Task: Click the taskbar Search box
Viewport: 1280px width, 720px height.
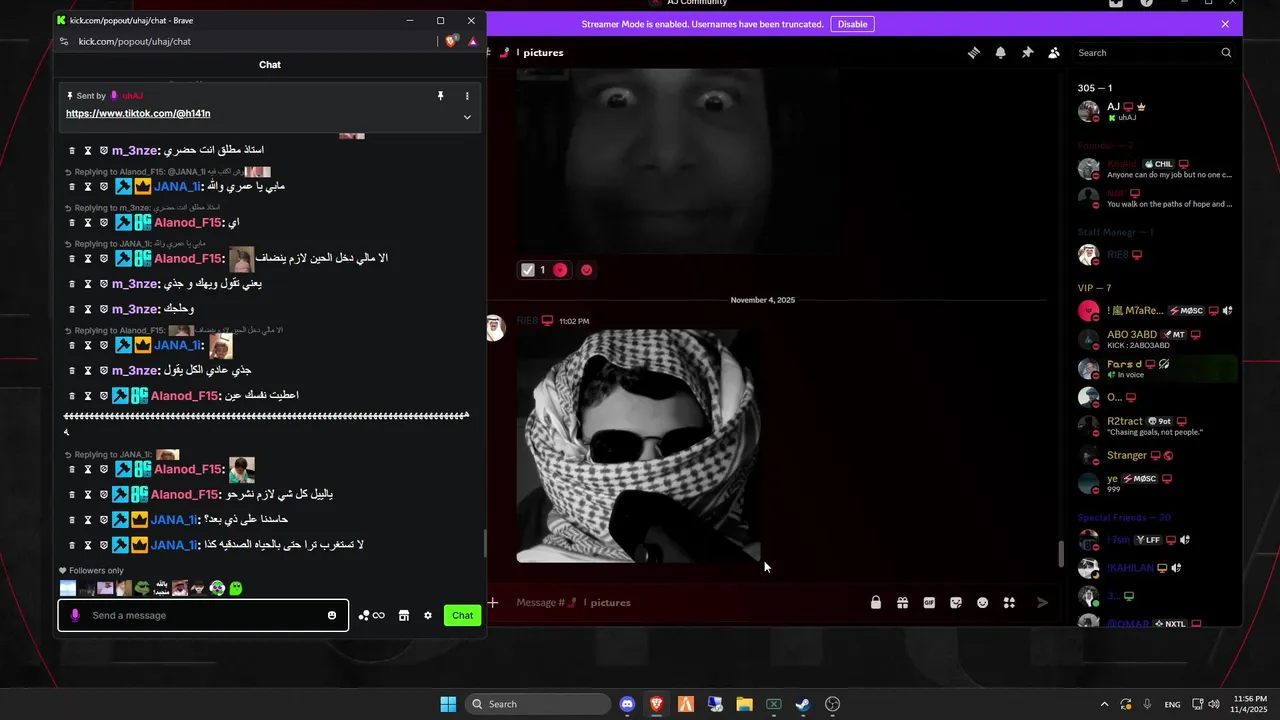Action: tap(538, 704)
